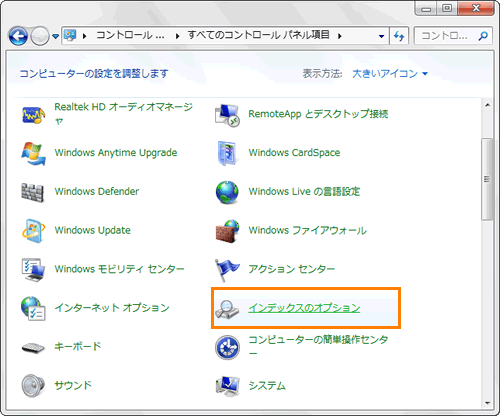
Task: Open Windows Live の言語設定 link
Action: [304, 191]
